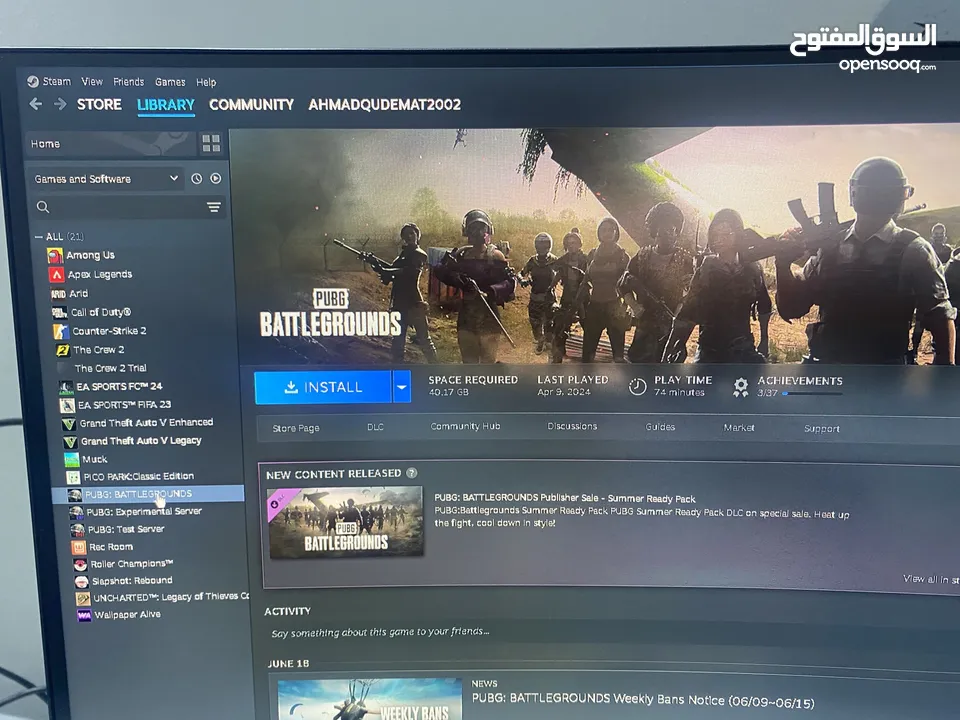Open PUBG Weekly Bans Notice news title
Image resolution: width=960 pixels, height=720 pixels.
tap(643, 701)
